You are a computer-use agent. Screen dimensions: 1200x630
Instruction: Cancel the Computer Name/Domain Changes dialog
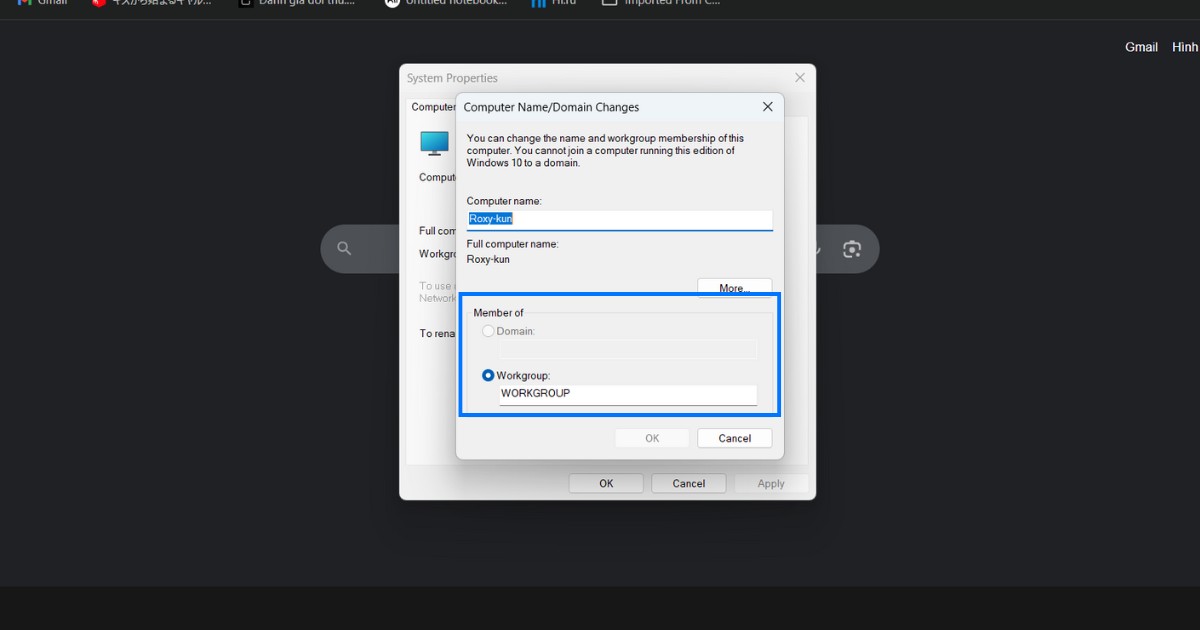[734, 438]
